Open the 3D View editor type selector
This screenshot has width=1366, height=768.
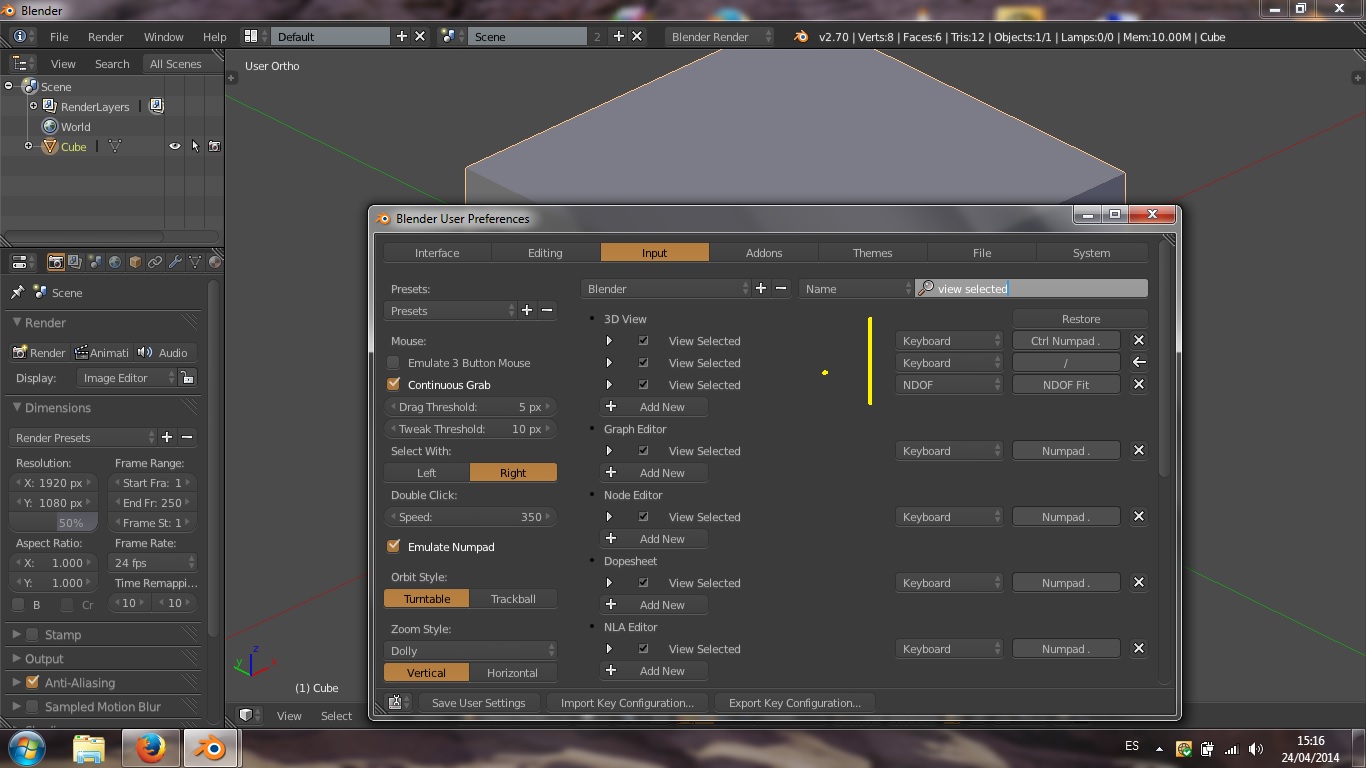[x=250, y=715]
